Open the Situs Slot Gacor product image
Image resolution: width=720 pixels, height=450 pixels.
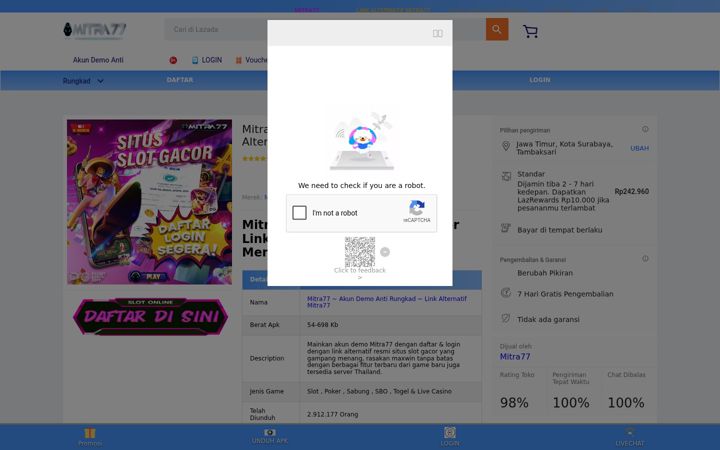[x=149, y=202]
